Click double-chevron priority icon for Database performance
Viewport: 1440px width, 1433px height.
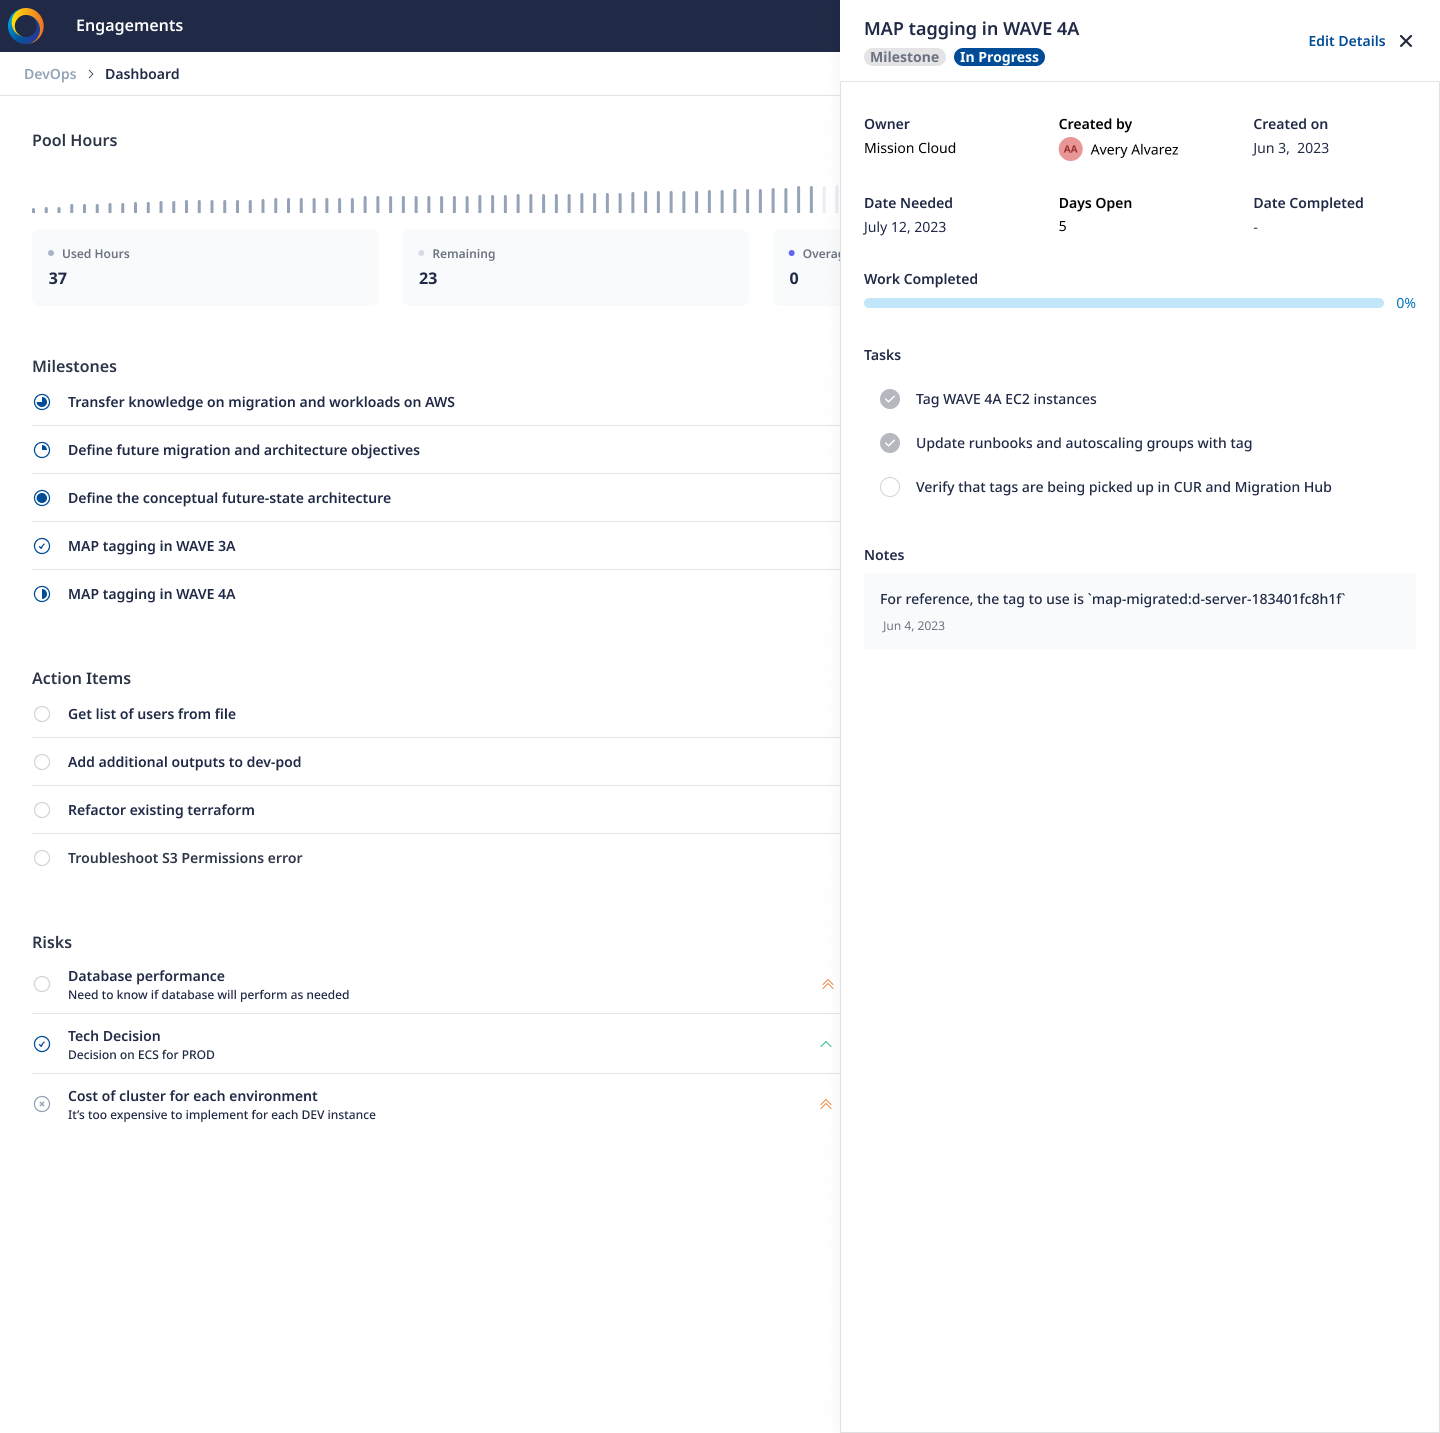[x=827, y=984]
